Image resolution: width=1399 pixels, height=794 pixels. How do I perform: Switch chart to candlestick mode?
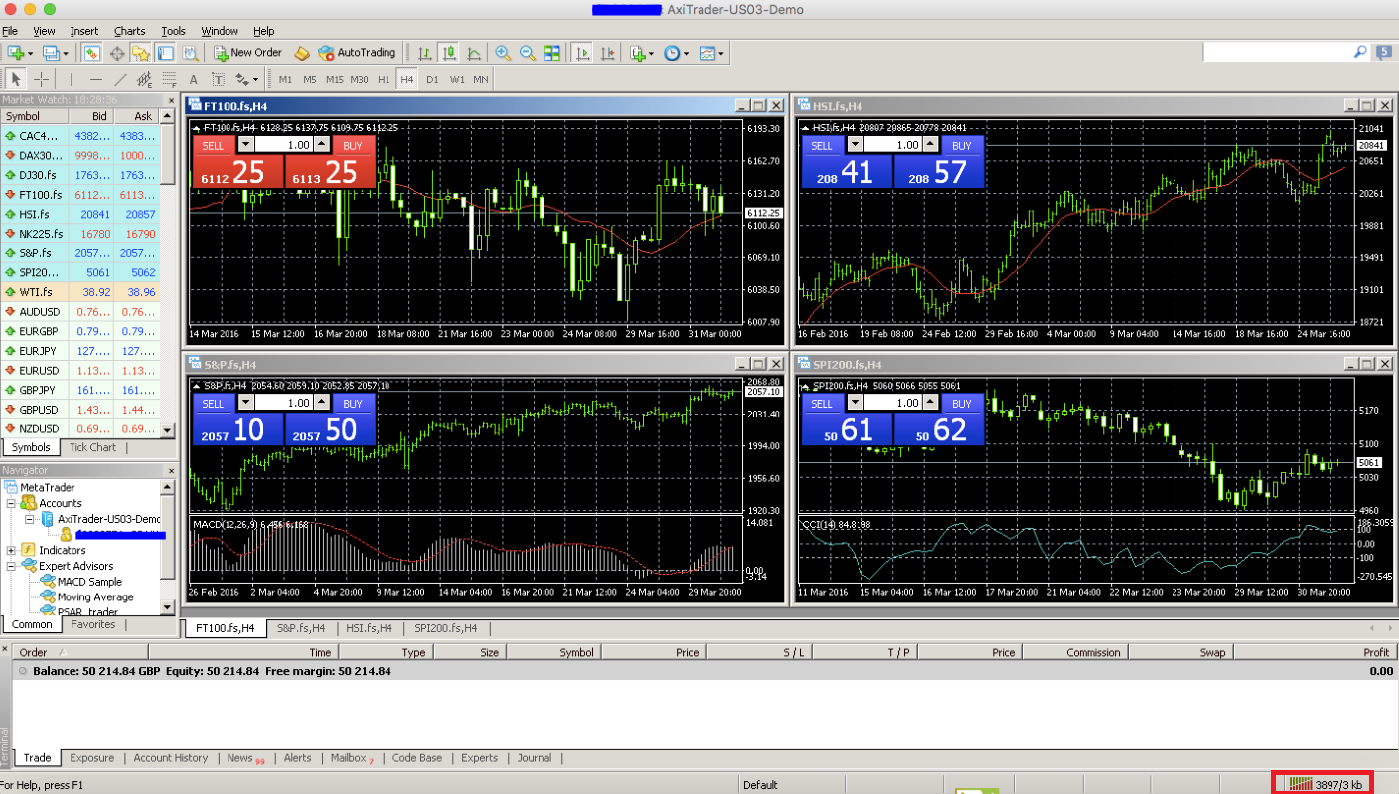pos(449,53)
